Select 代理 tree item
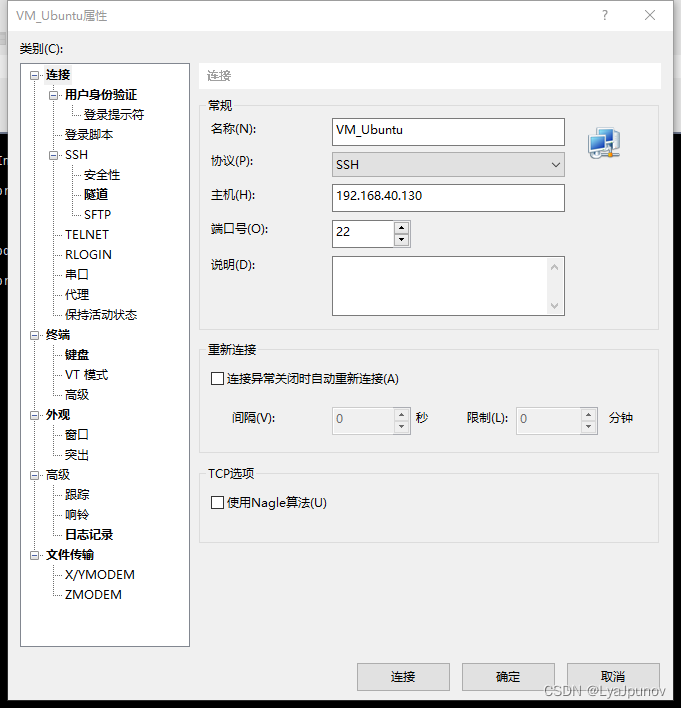The height and width of the screenshot is (708, 681). tap(77, 295)
